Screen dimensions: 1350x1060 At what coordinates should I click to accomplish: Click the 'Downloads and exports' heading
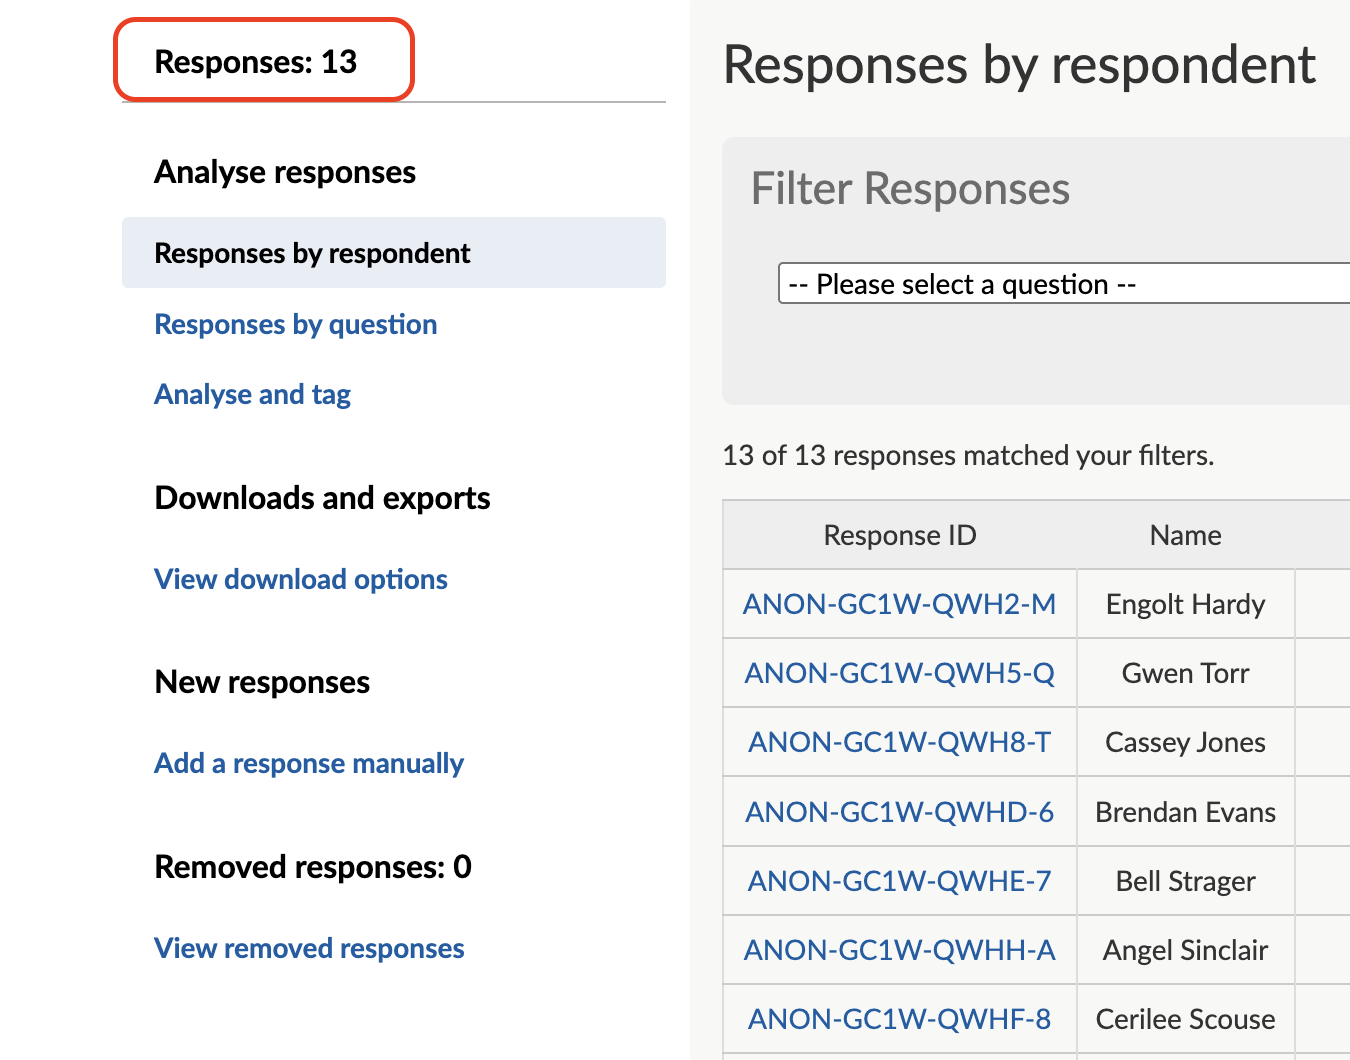tap(322, 497)
